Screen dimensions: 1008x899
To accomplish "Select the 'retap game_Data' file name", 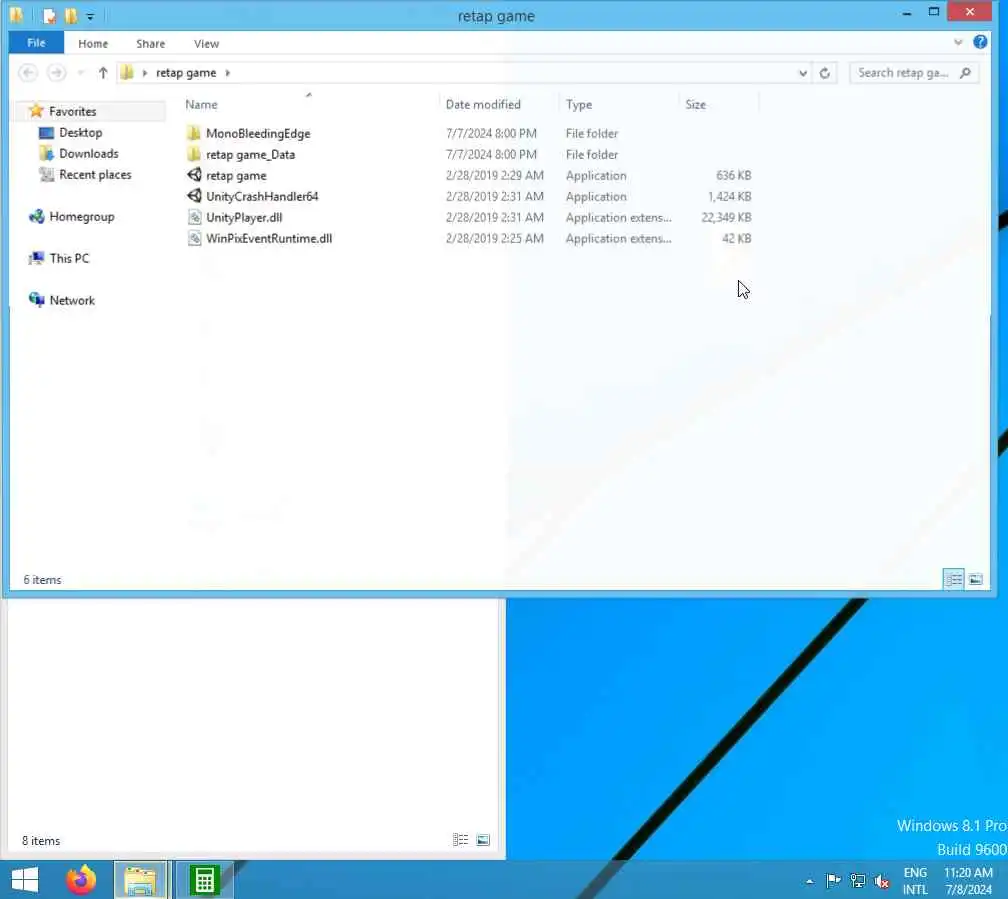I will (x=251, y=154).
